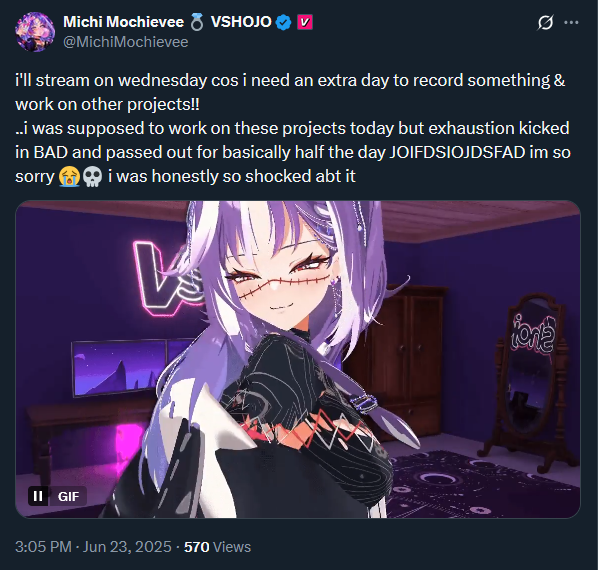Click the blue verified checkmark badge
This screenshot has height=570, width=598.
pyautogui.click(x=283, y=22)
